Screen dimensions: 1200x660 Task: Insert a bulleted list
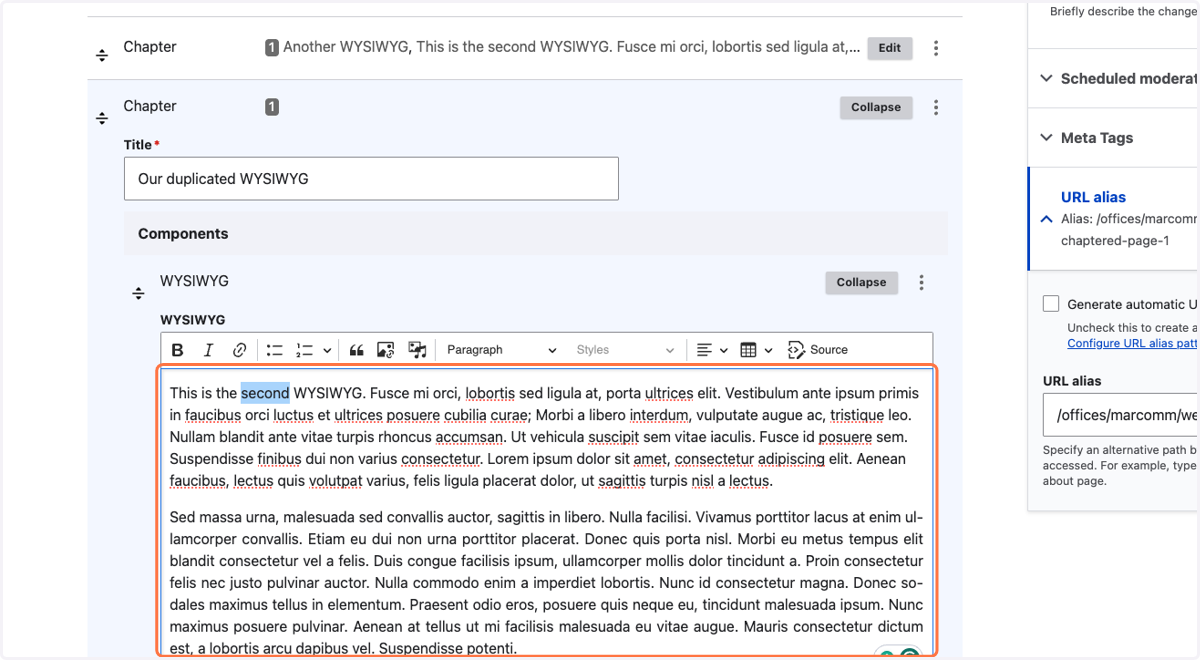click(x=274, y=350)
